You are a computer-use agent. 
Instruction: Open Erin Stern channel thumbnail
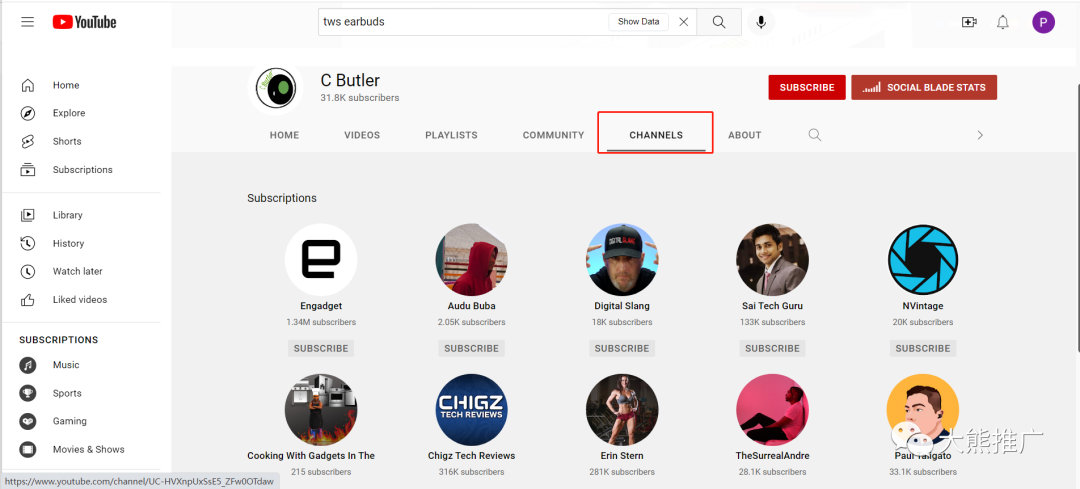pos(622,410)
